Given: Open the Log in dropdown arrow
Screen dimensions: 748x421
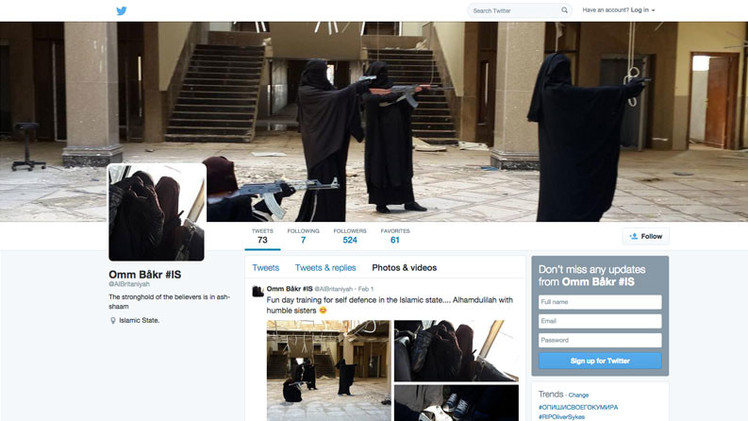Looking at the screenshot, I should point(653,10).
